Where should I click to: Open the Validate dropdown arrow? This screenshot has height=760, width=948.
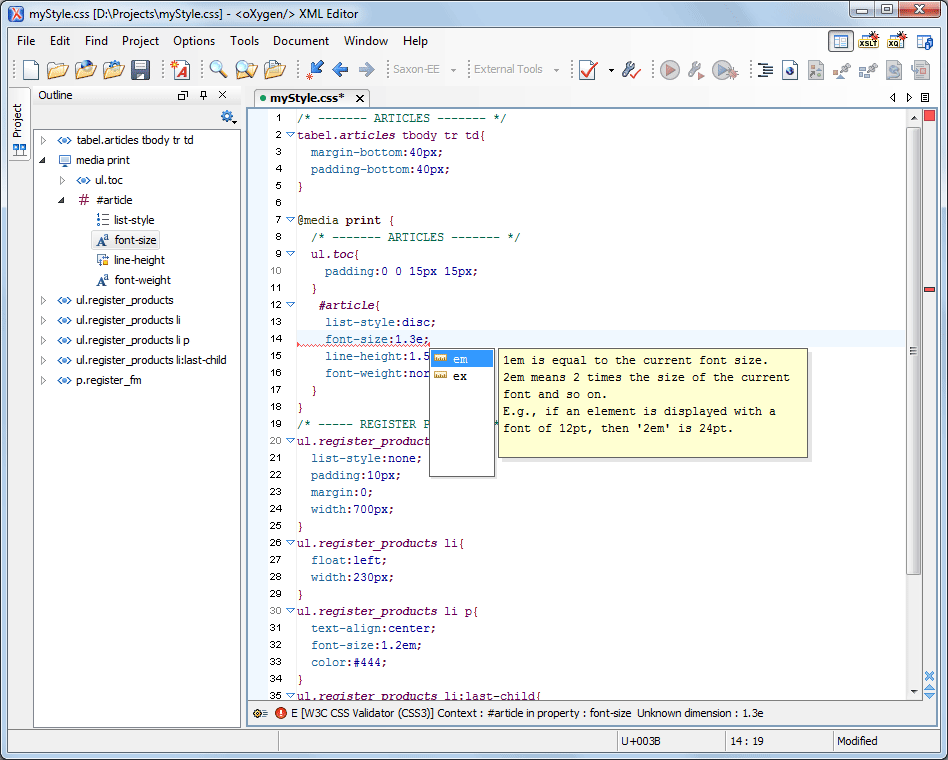click(611, 70)
